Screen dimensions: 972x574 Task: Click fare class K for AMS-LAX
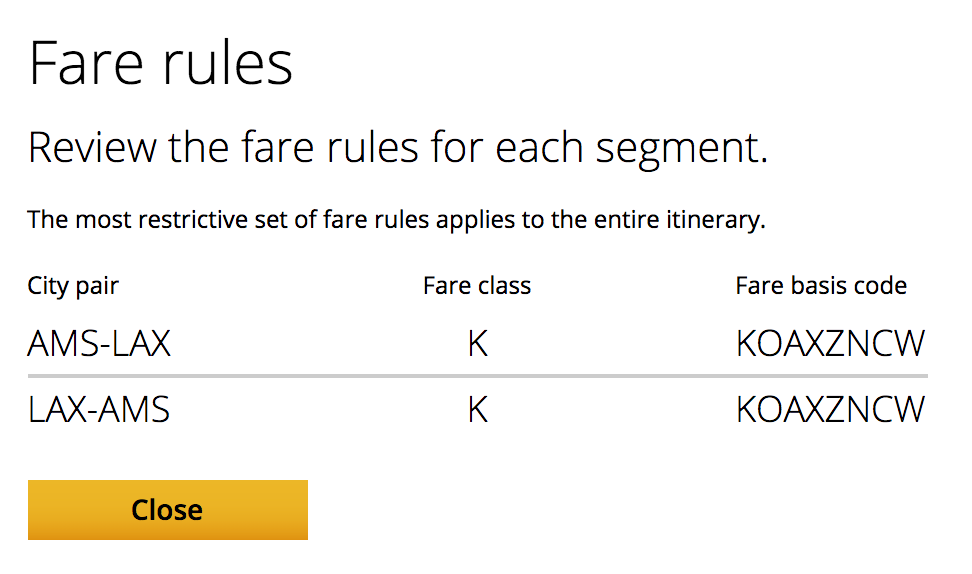click(478, 344)
